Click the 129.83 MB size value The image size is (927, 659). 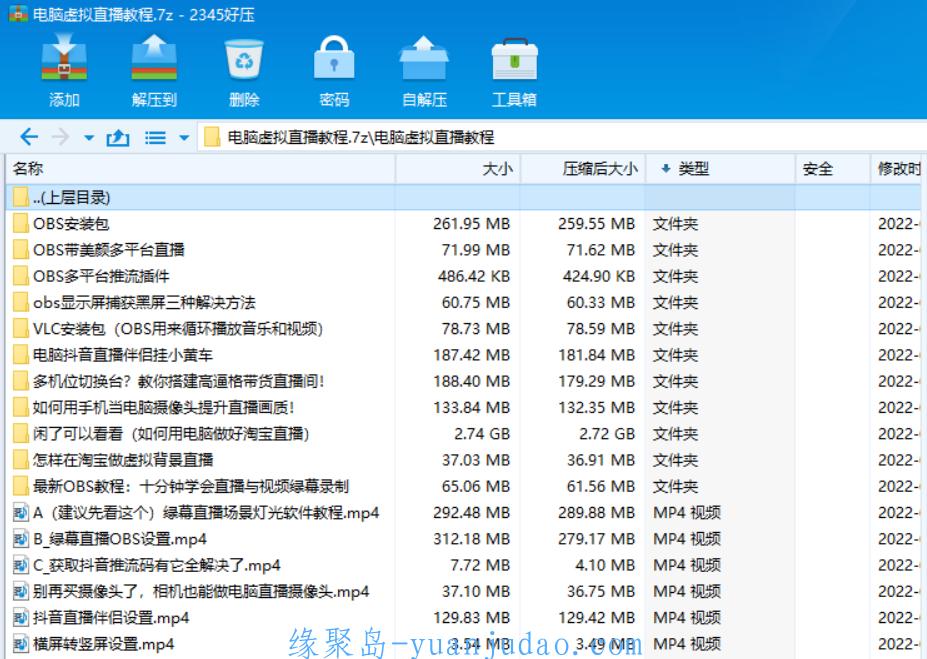point(471,618)
